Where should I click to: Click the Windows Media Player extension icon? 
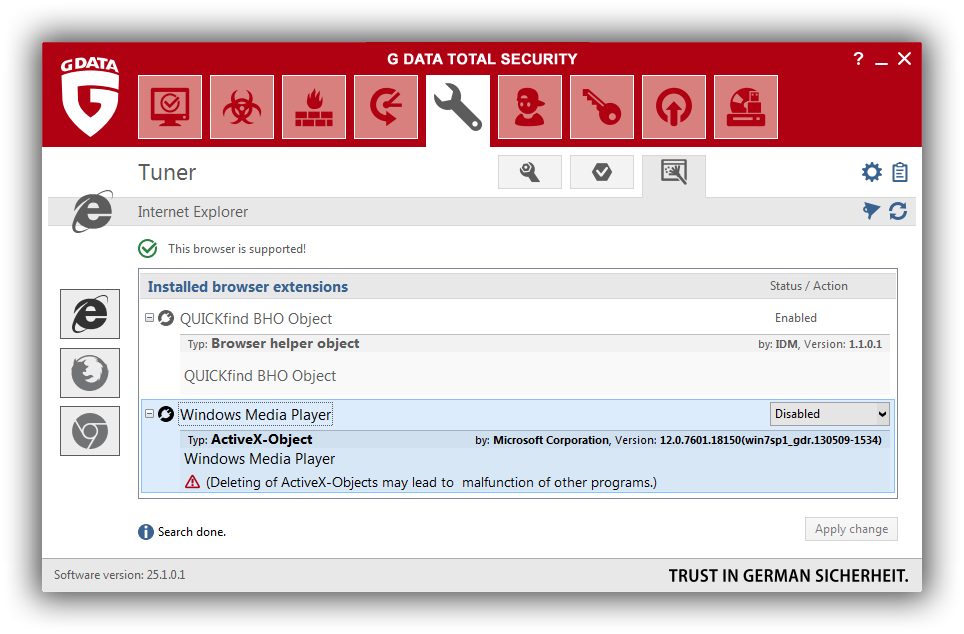tap(166, 414)
